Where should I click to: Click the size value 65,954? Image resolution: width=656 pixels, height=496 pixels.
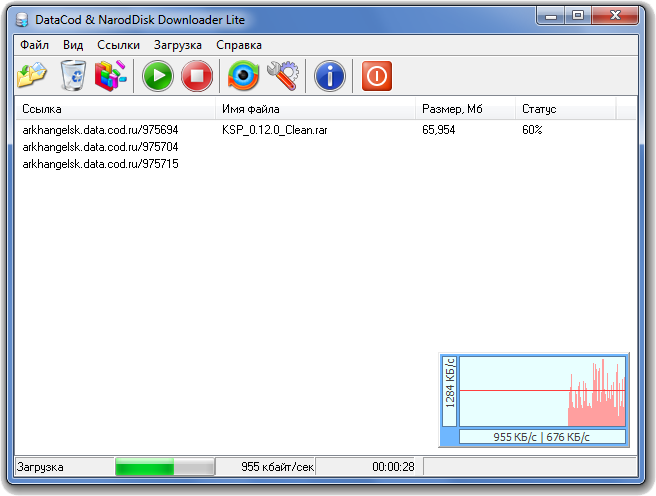(438, 130)
